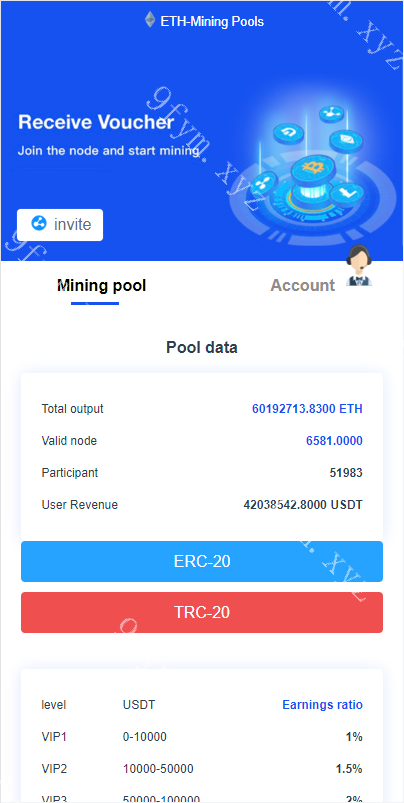This screenshot has height=803, width=404.
Task: Click the Ethereum logo in header
Action: pyautogui.click(x=150, y=20)
